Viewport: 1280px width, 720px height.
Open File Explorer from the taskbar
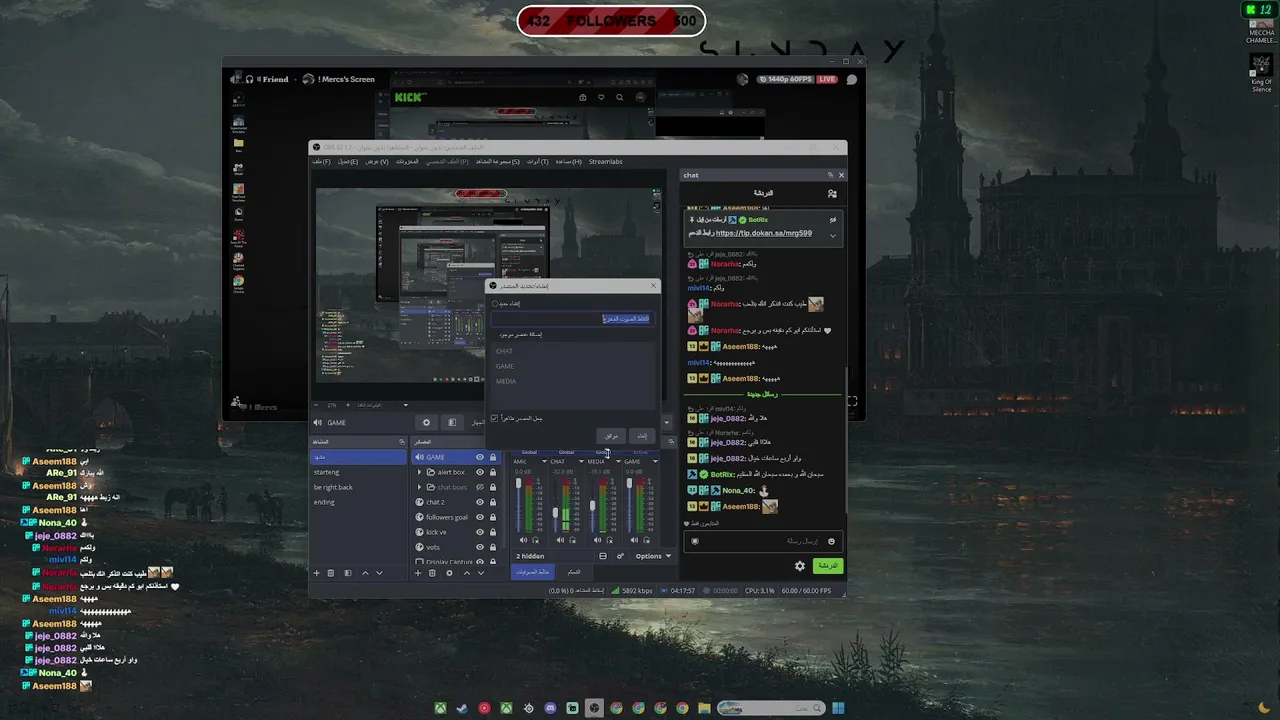point(704,708)
